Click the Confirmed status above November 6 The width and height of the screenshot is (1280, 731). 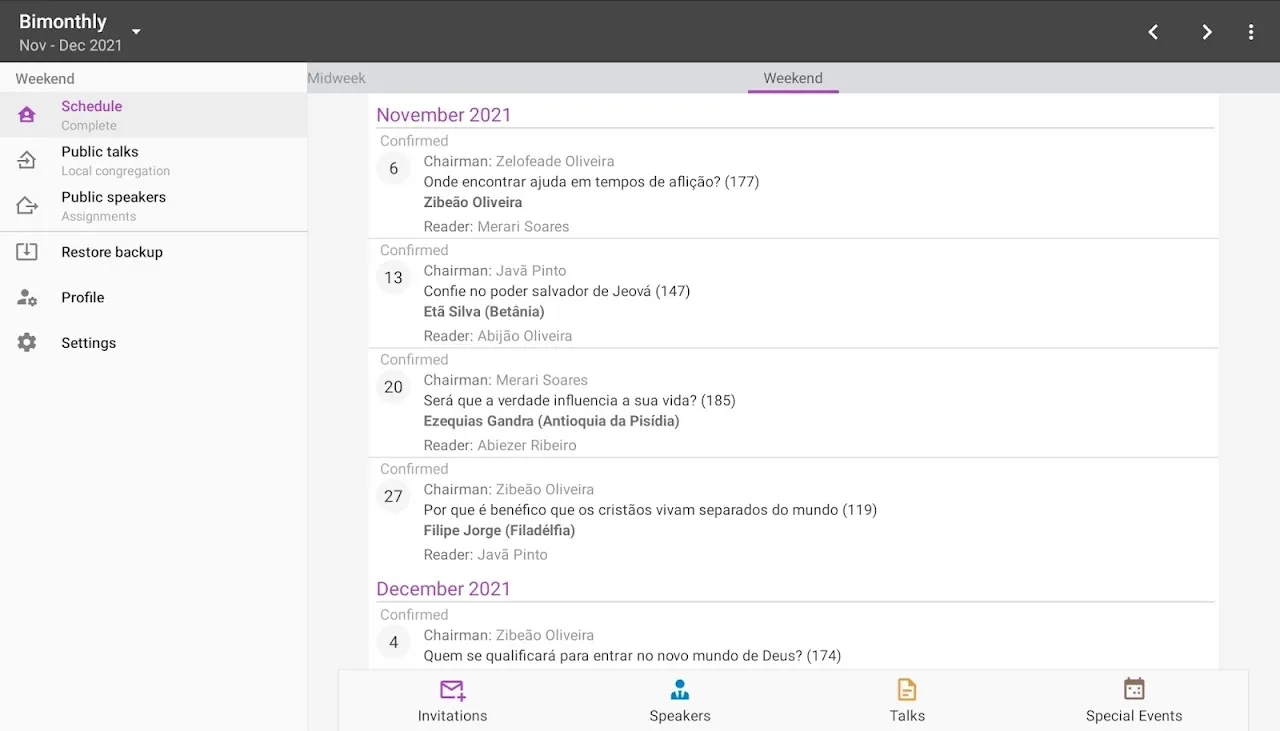click(x=414, y=141)
